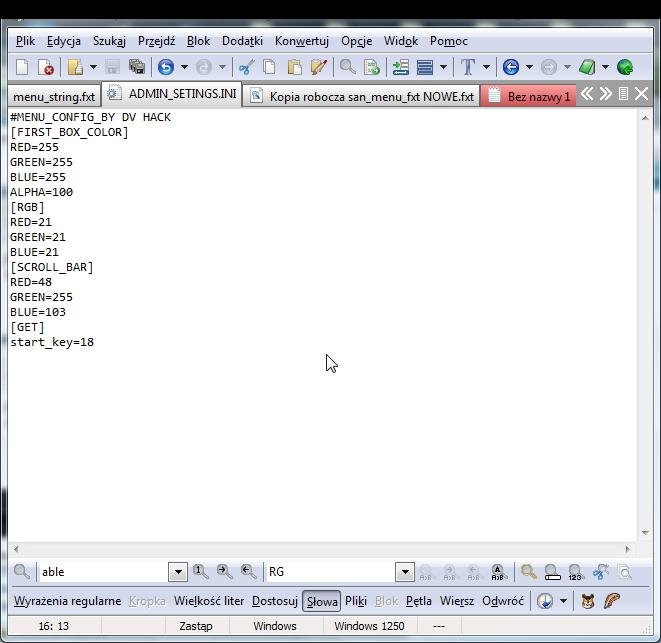Click the find previous magnifier icon
The width and height of the screenshot is (661, 643).
249,572
